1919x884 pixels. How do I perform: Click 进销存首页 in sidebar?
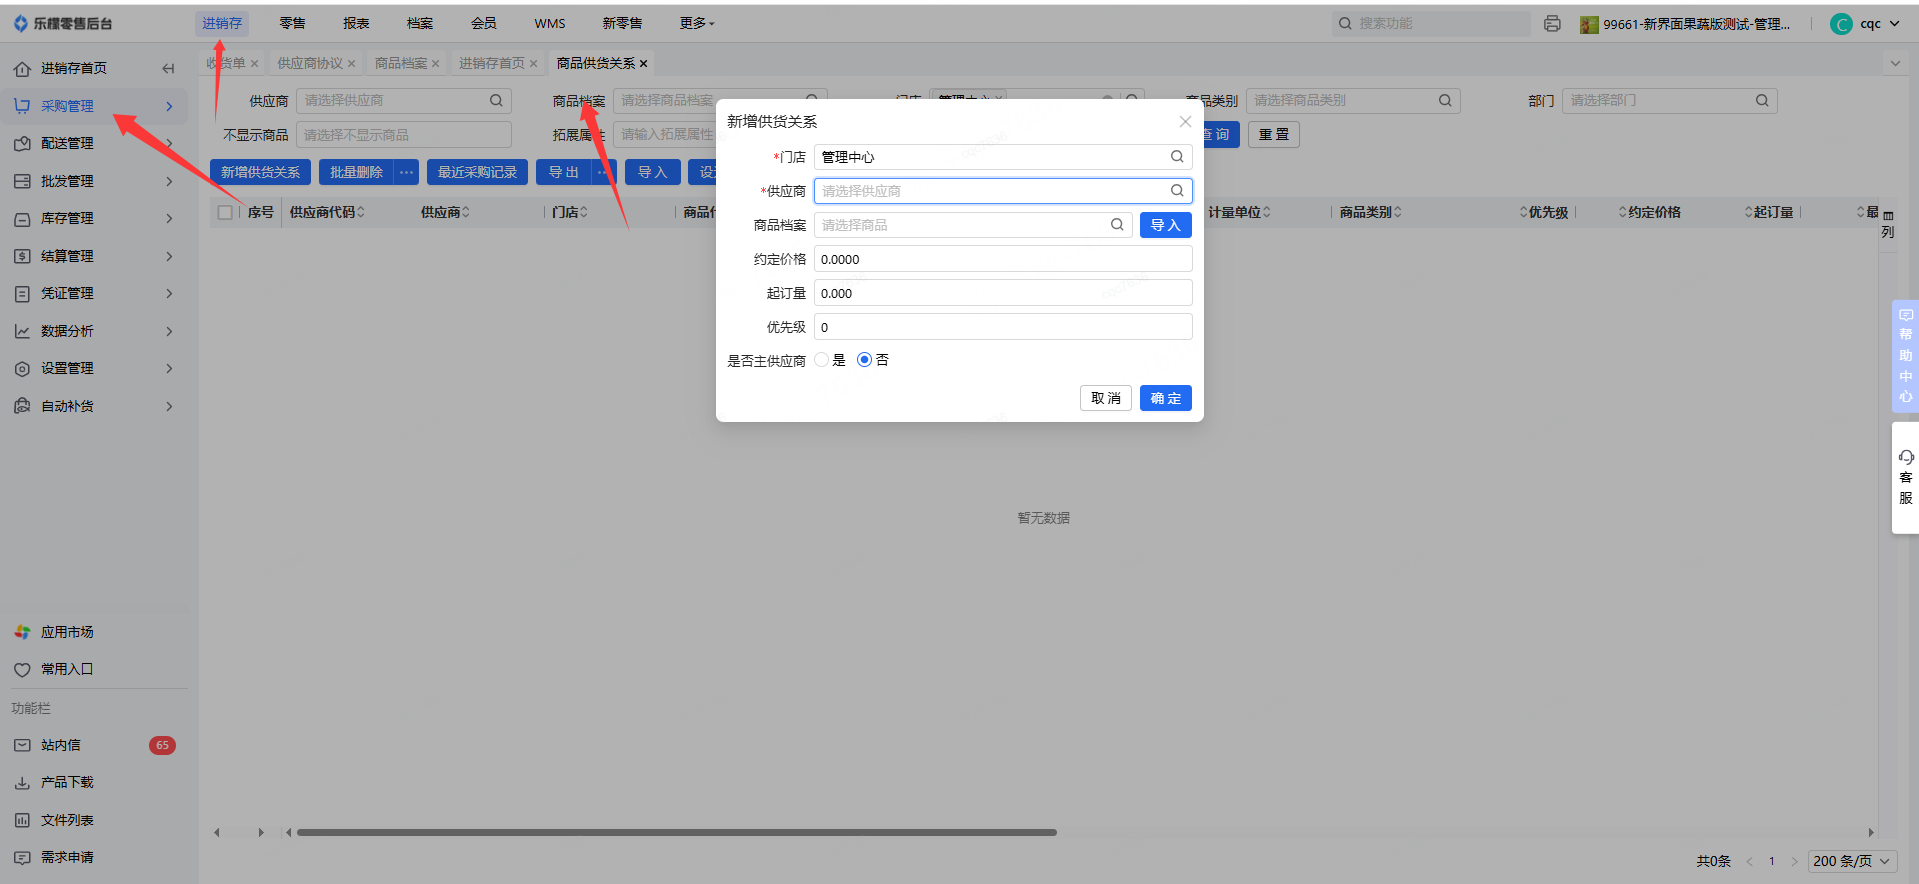coord(74,68)
